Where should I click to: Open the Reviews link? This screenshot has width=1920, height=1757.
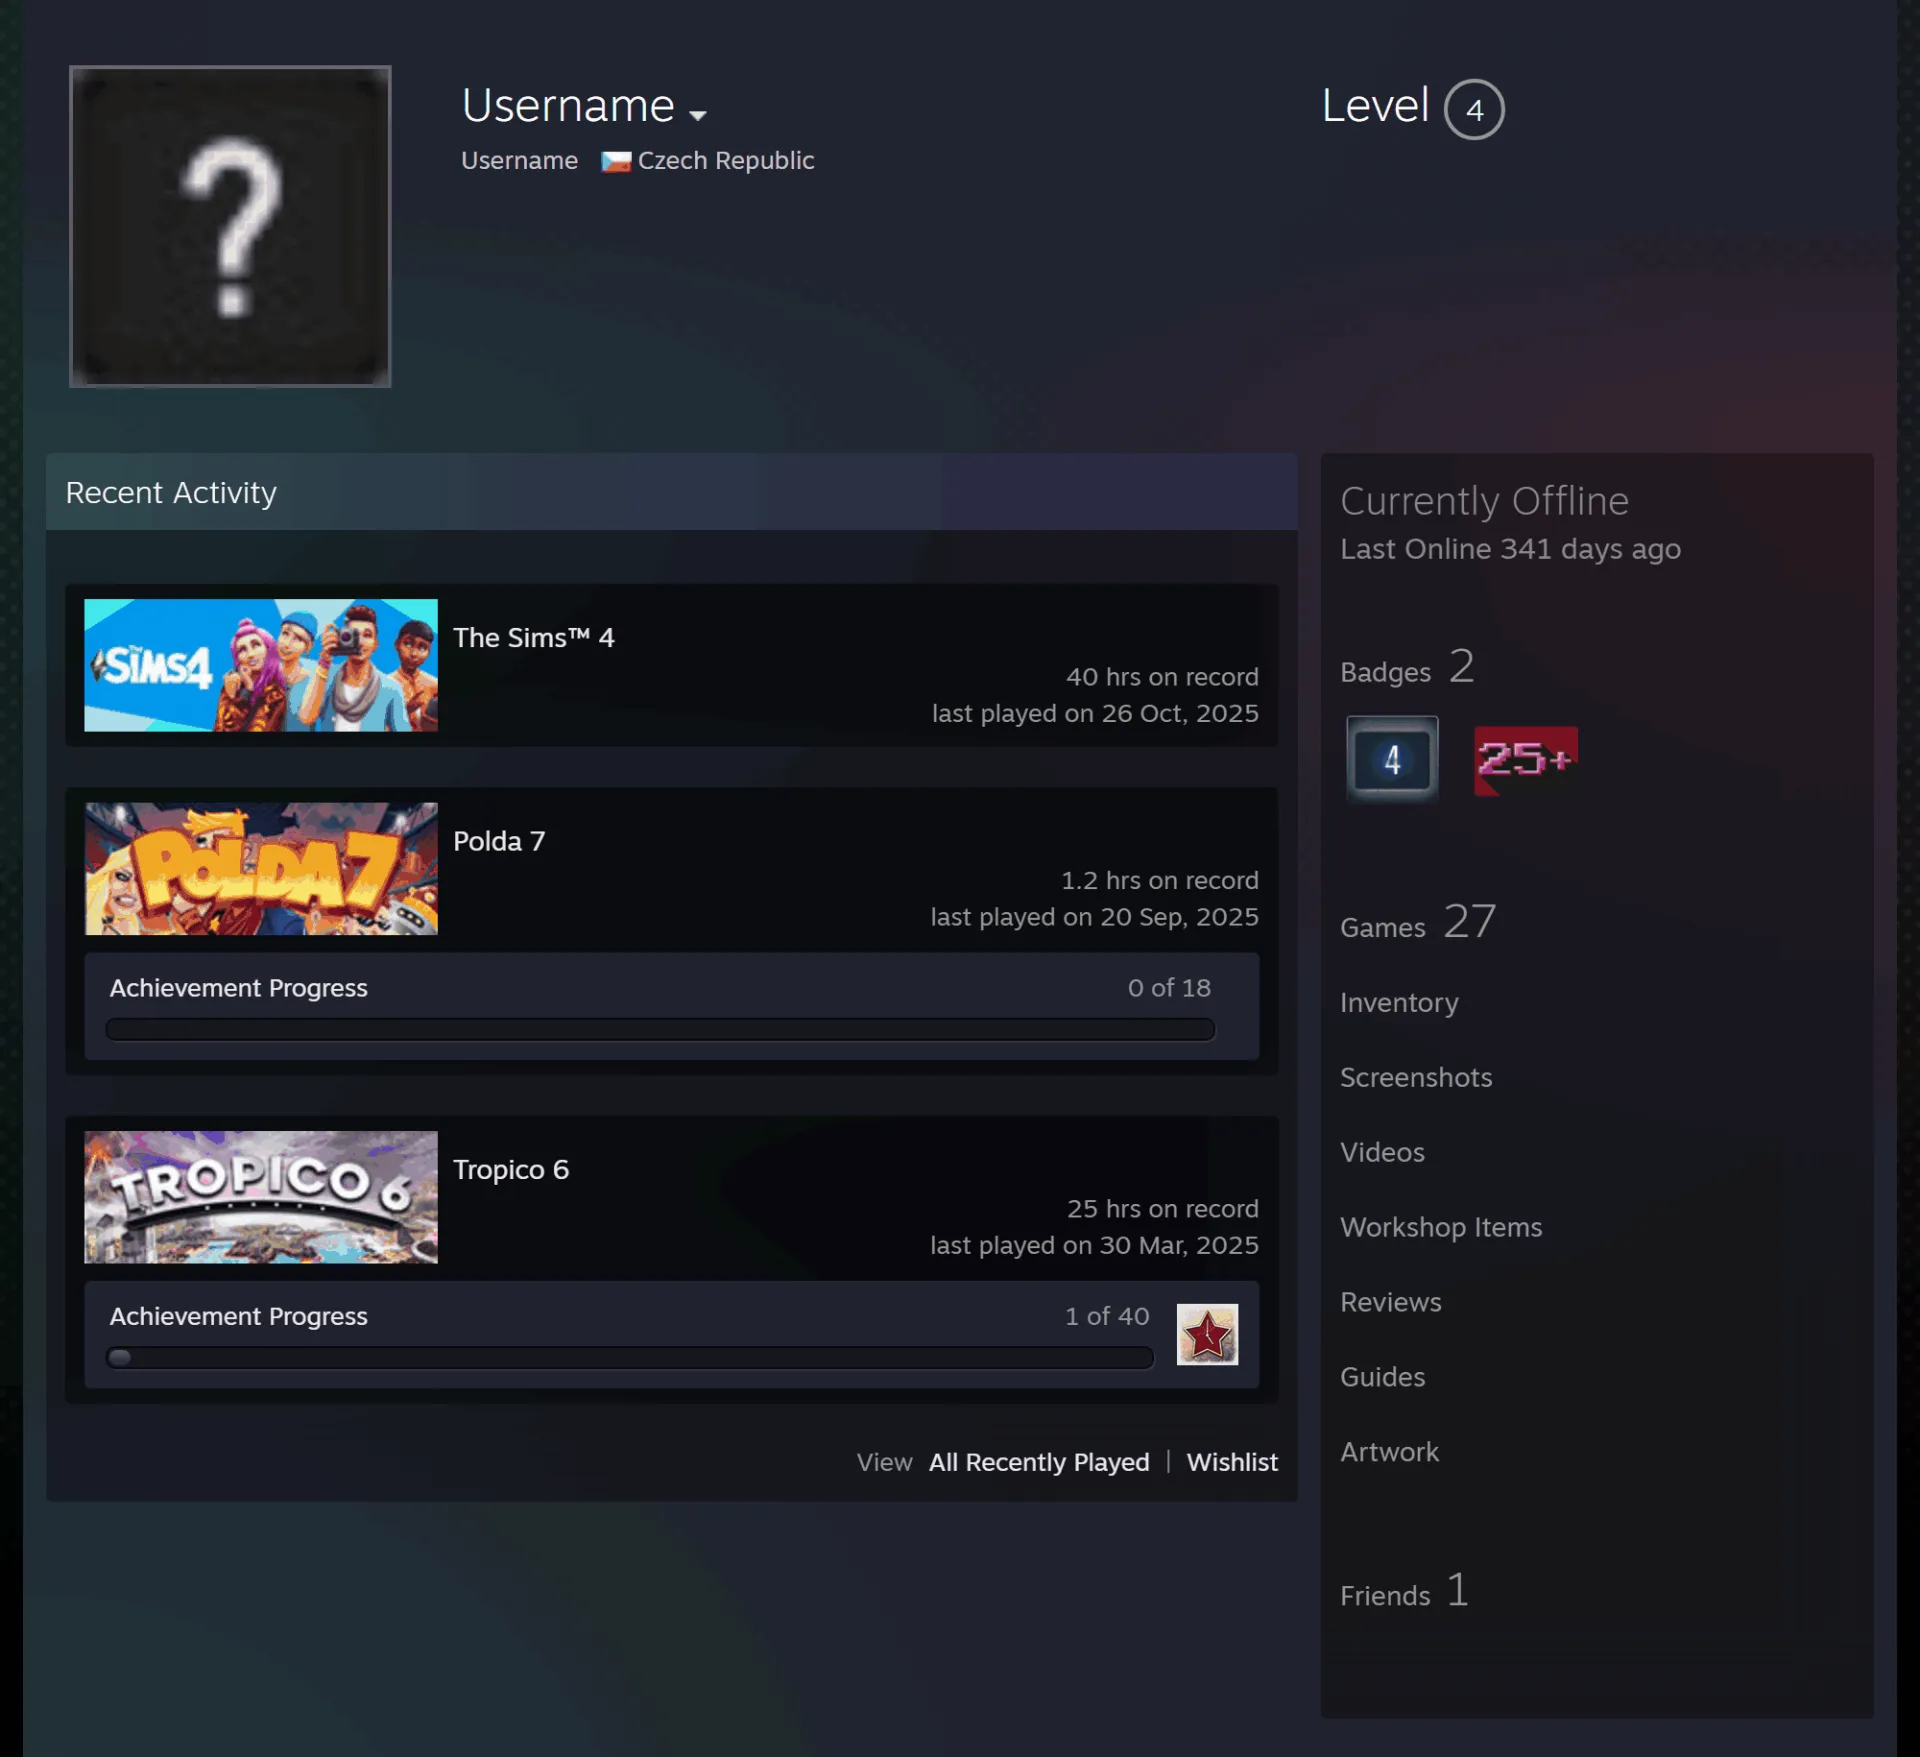pos(1391,1302)
